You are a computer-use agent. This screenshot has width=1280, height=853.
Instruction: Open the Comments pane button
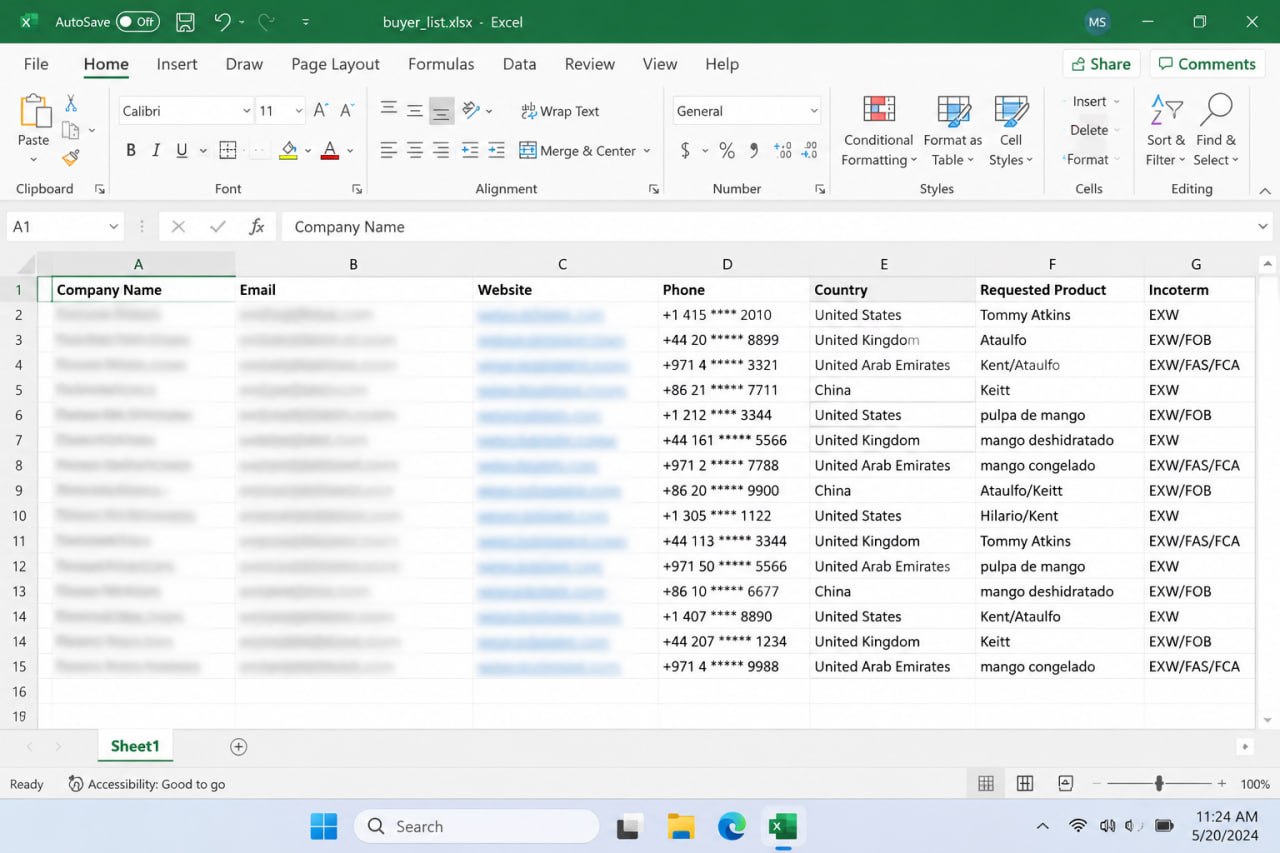[x=1208, y=64]
